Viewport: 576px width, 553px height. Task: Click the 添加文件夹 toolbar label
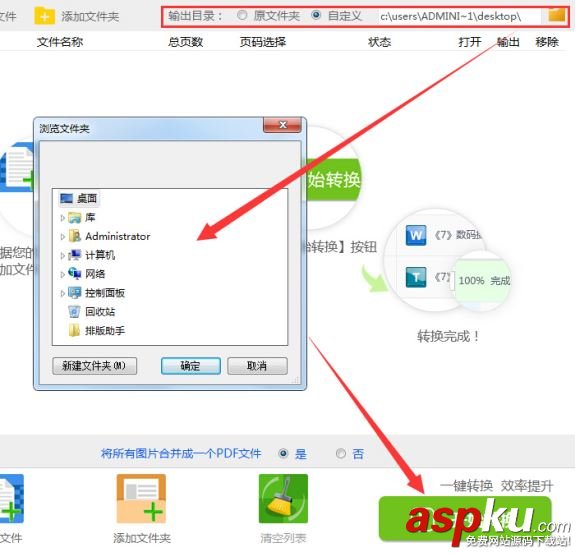click(x=90, y=17)
